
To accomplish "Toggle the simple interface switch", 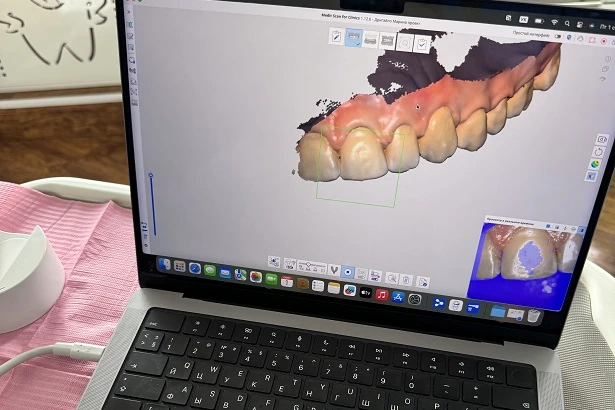I will pyautogui.click(x=557, y=36).
